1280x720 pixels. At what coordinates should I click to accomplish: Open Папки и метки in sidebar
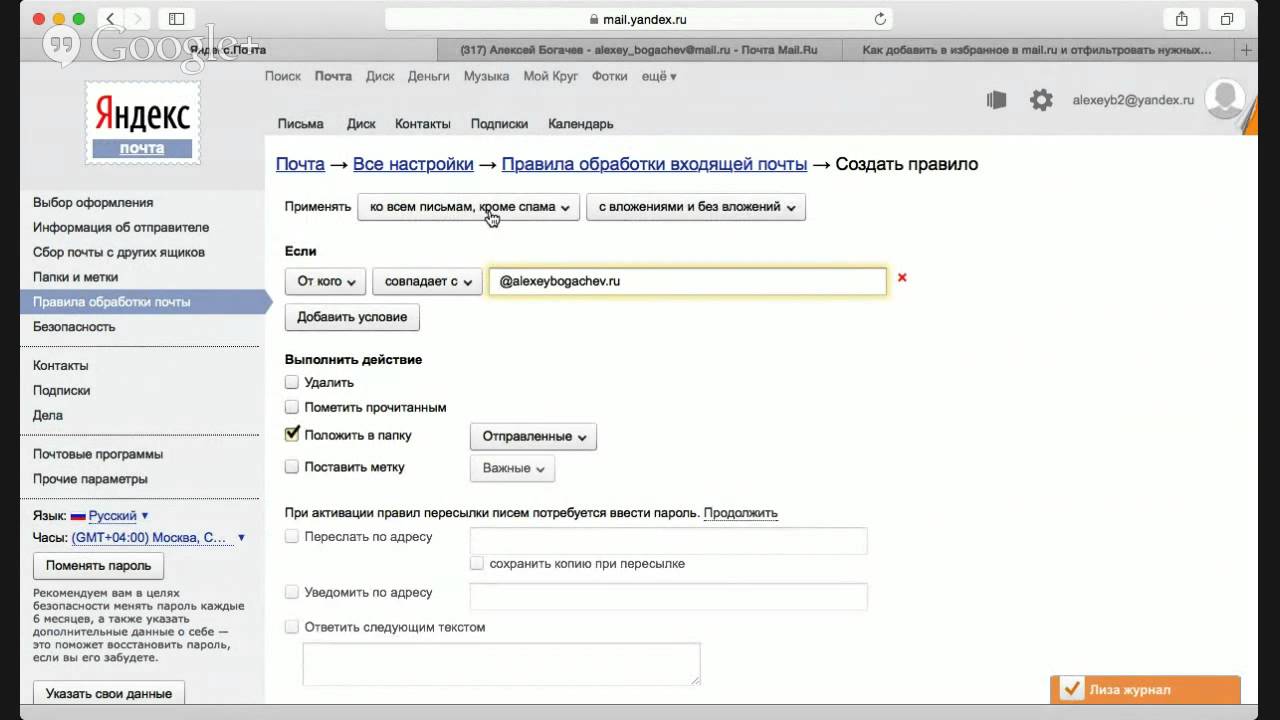(x=75, y=277)
